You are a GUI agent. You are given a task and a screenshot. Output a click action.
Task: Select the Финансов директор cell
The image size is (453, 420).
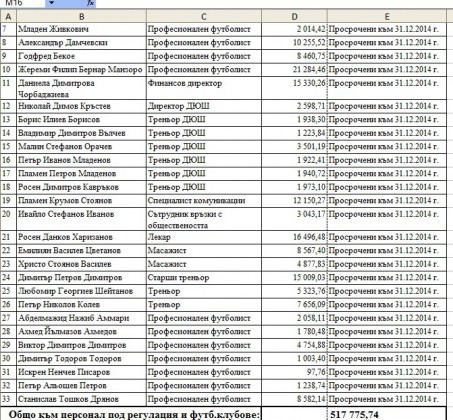coord(204,88)
